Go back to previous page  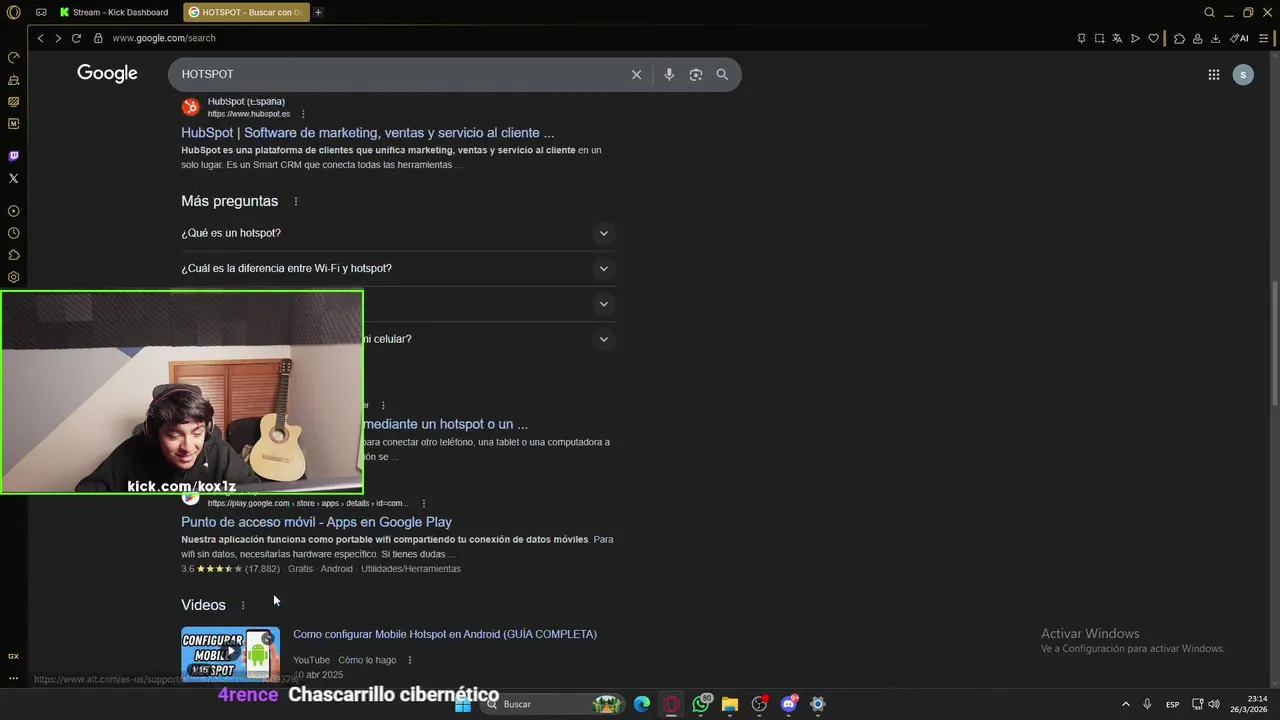click(40, 38)
